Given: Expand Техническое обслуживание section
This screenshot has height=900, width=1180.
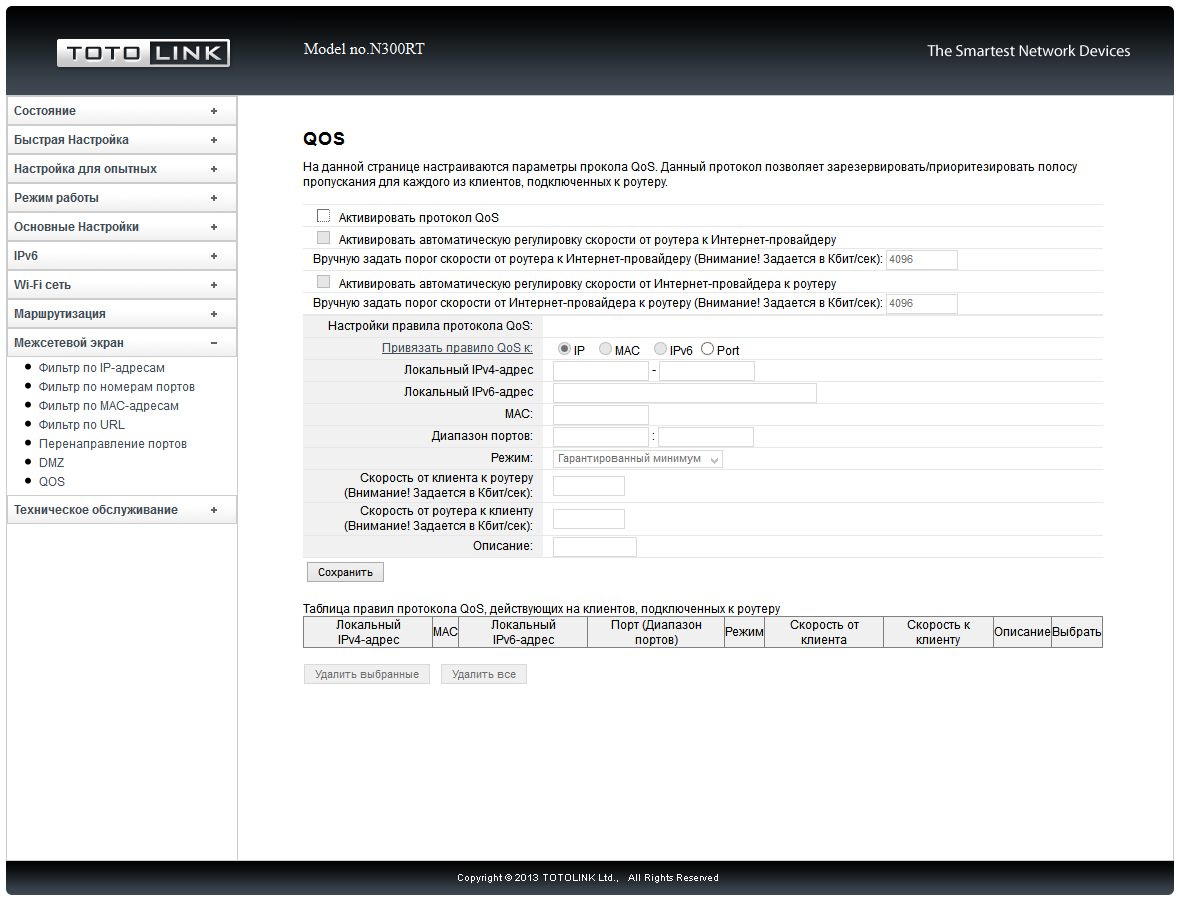Looking at the screenshot, I should (122, 509).
